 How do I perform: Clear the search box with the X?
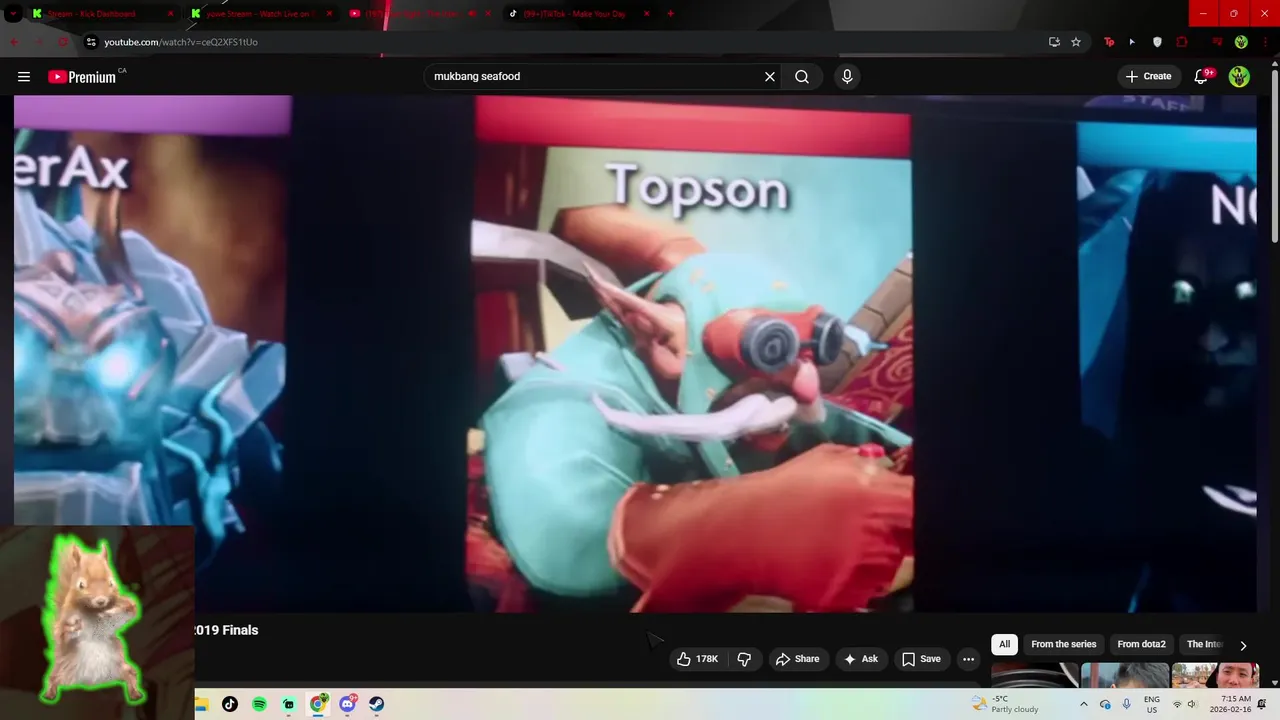(x=770, y=77)
